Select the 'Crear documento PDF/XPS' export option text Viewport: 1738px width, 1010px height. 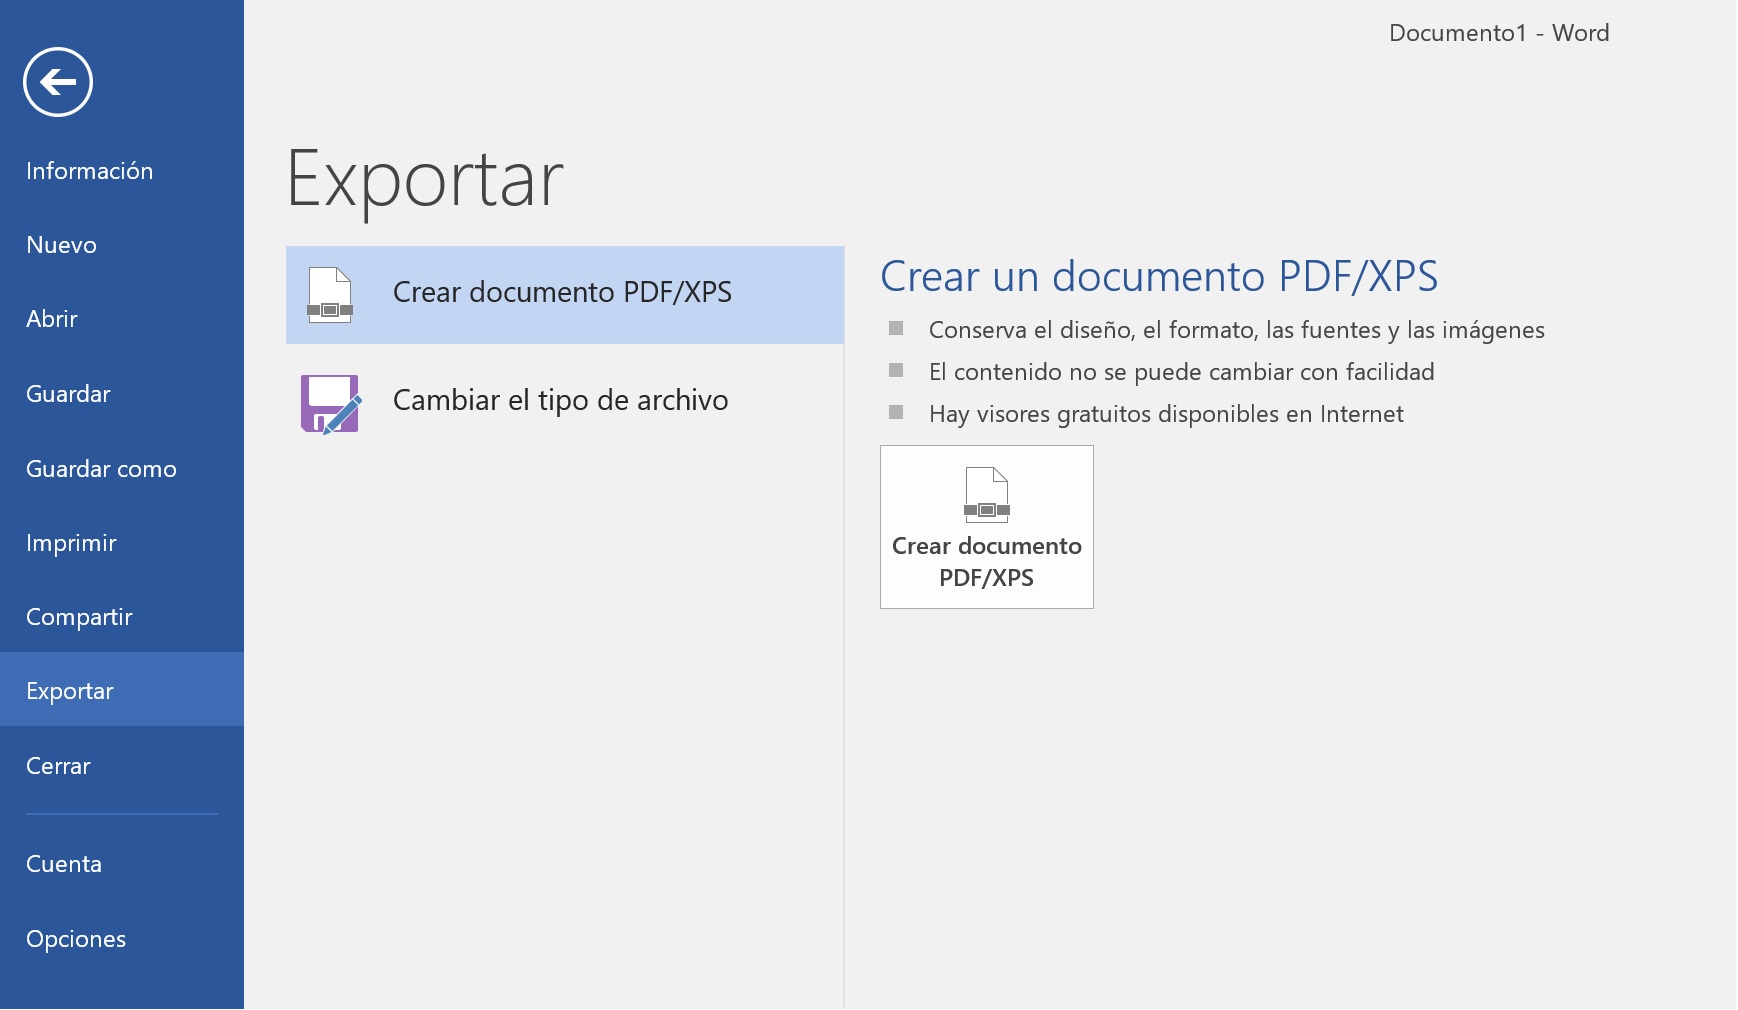click(x=562, y=292)
